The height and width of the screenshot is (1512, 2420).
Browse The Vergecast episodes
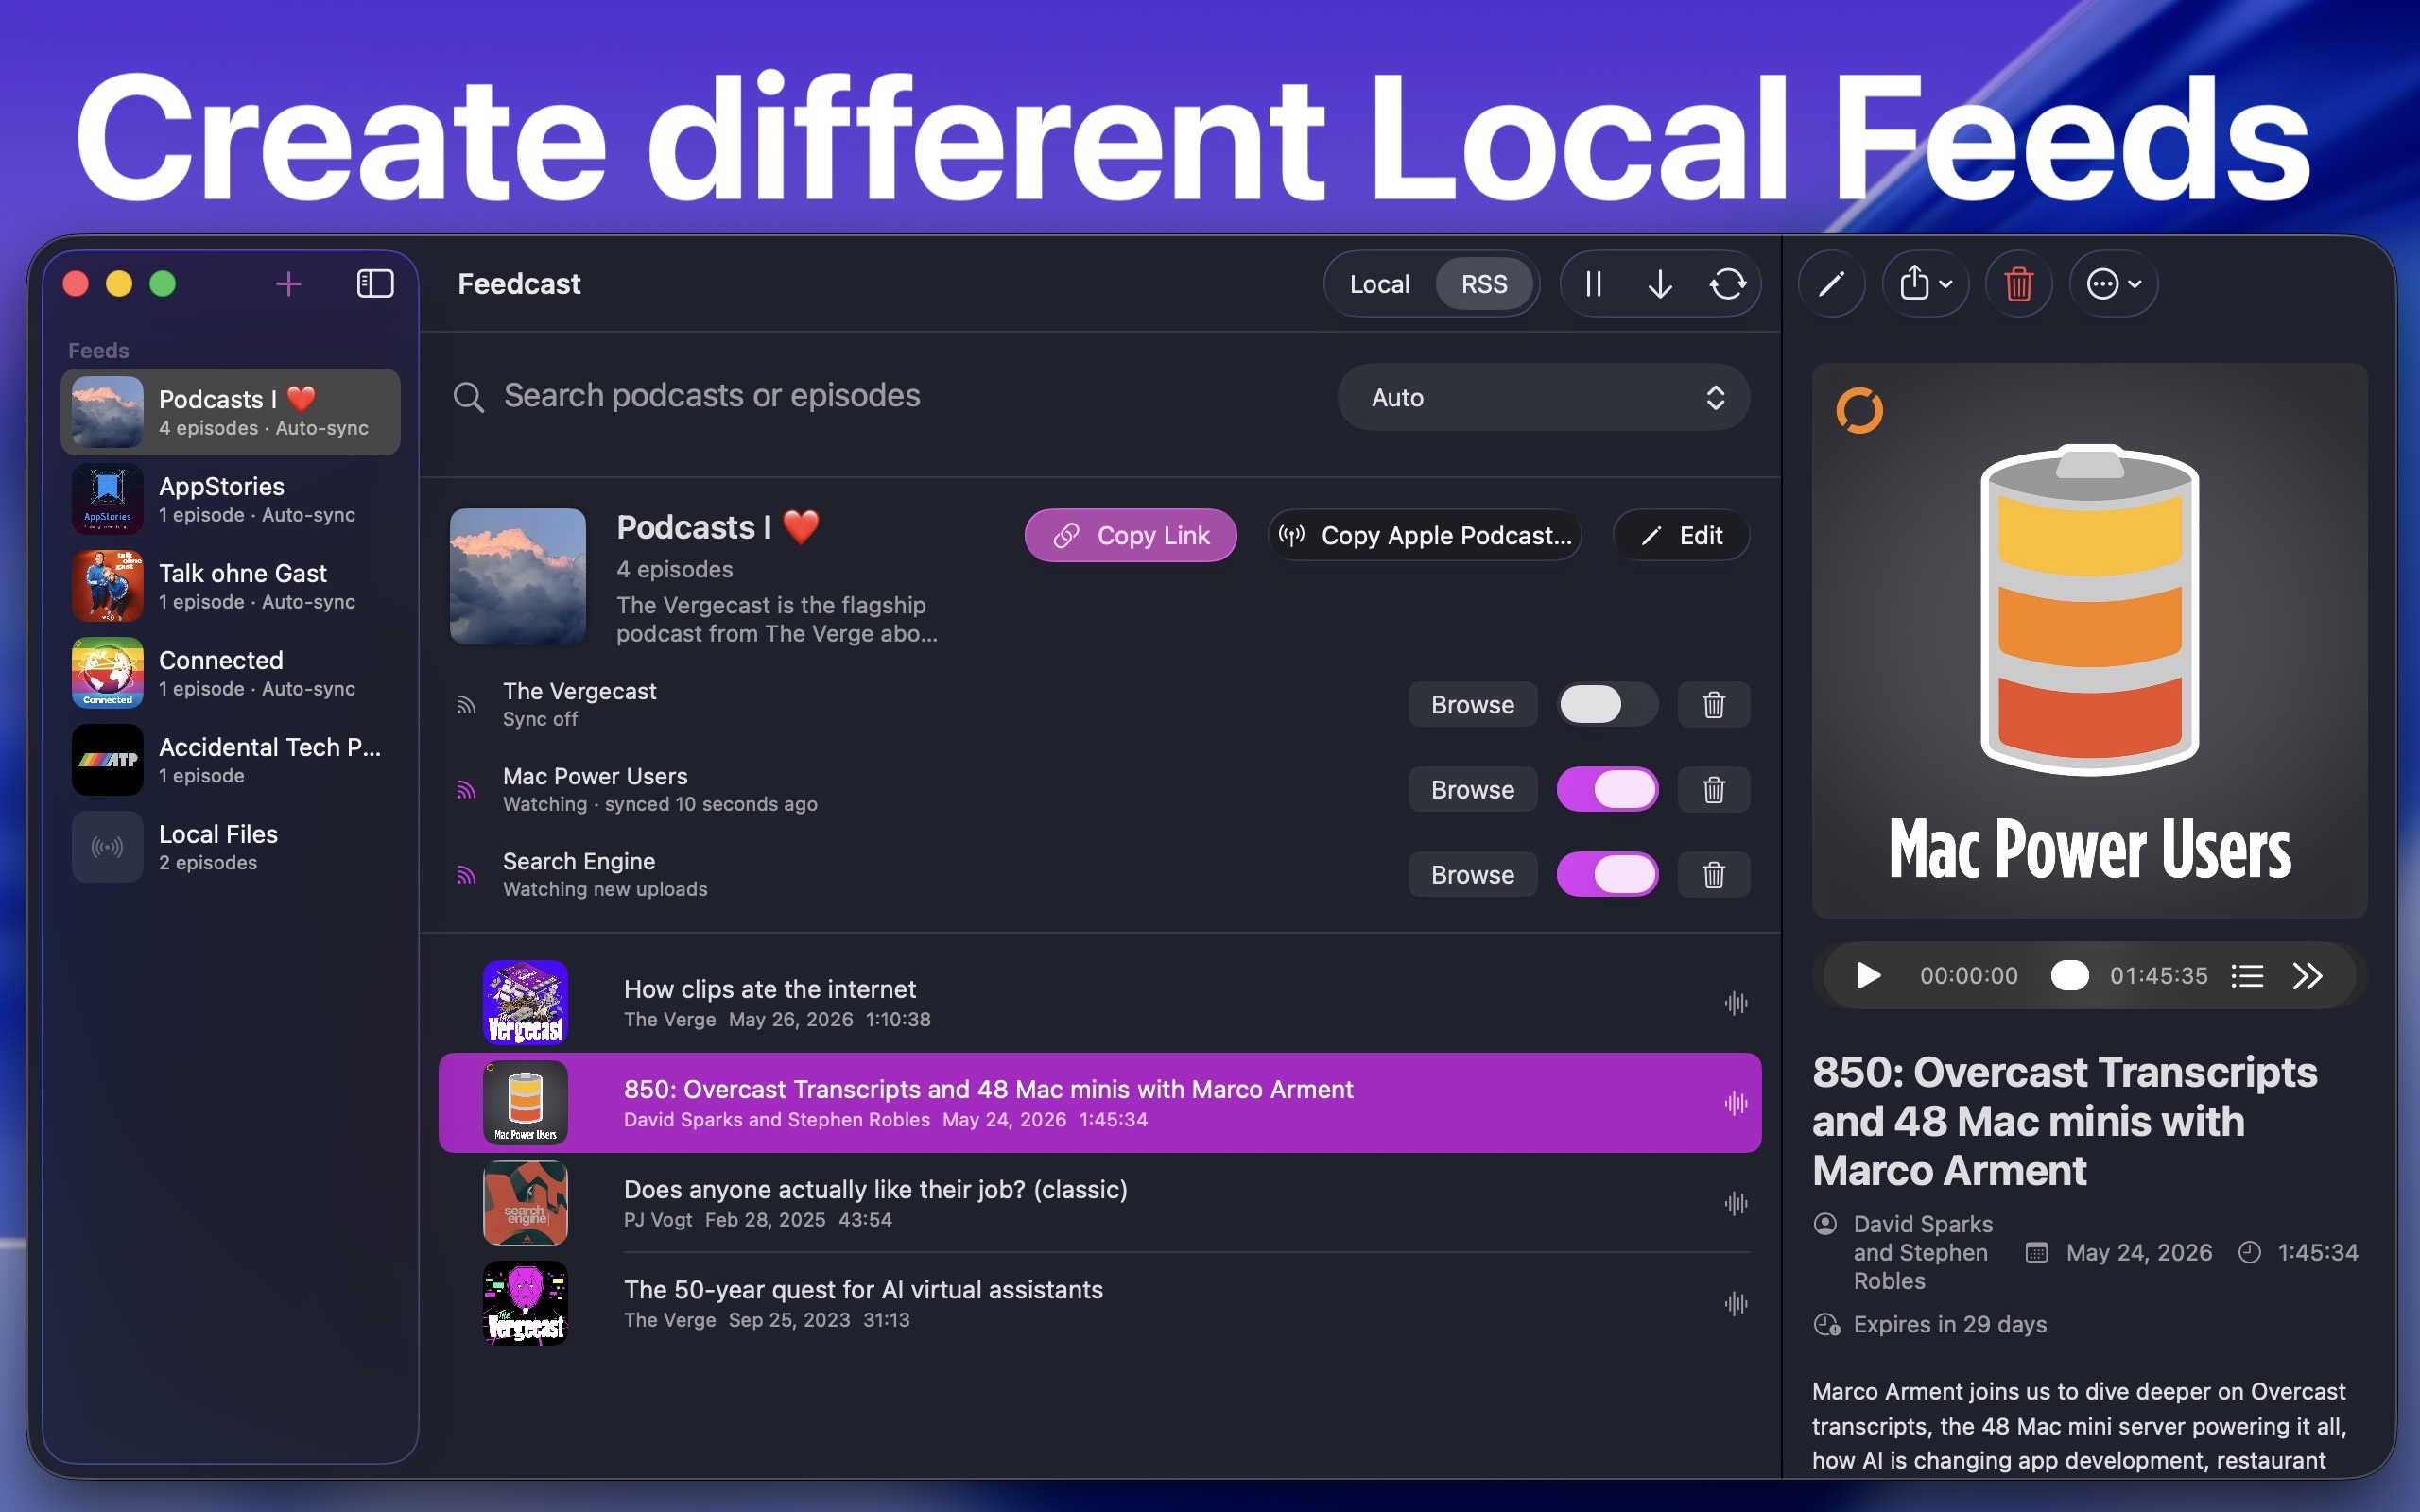click(x=1472, y=705)
